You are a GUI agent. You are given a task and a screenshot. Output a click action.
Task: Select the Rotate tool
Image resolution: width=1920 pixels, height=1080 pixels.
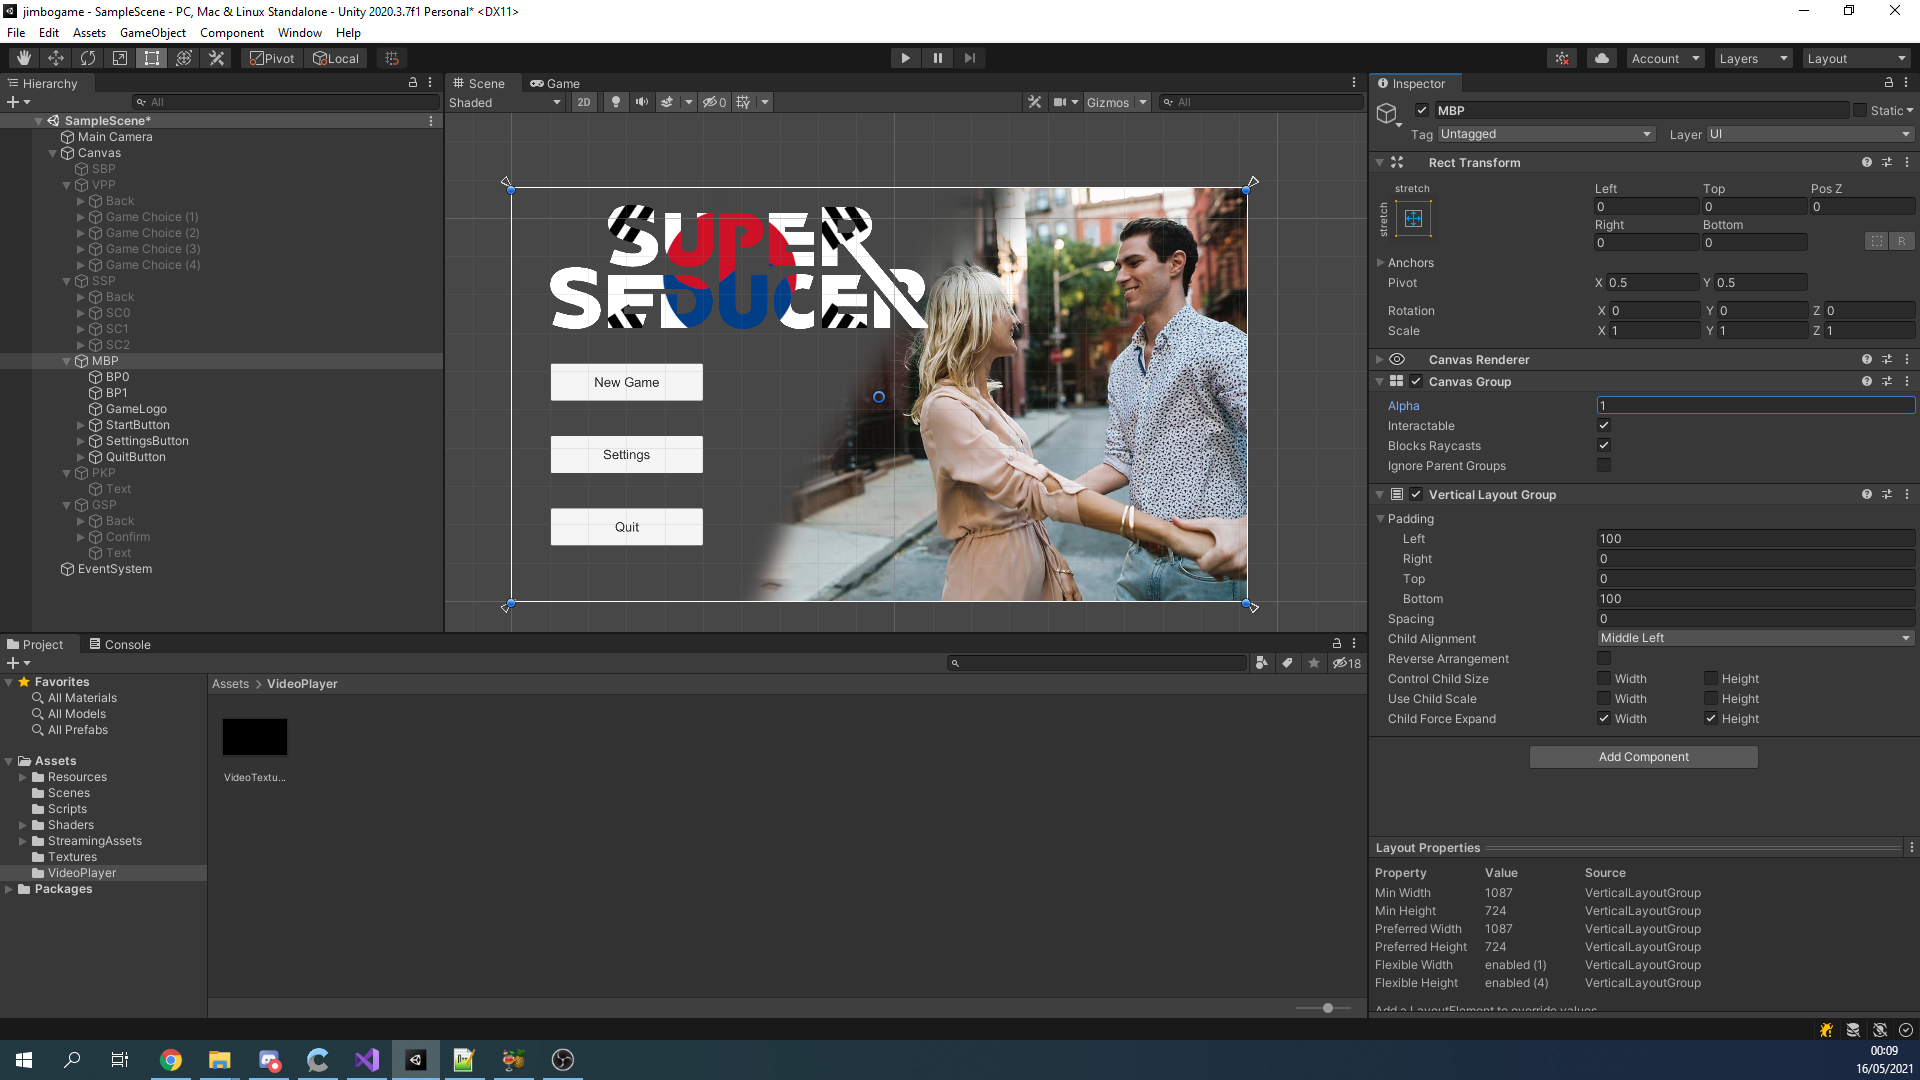tap(88, 58)
